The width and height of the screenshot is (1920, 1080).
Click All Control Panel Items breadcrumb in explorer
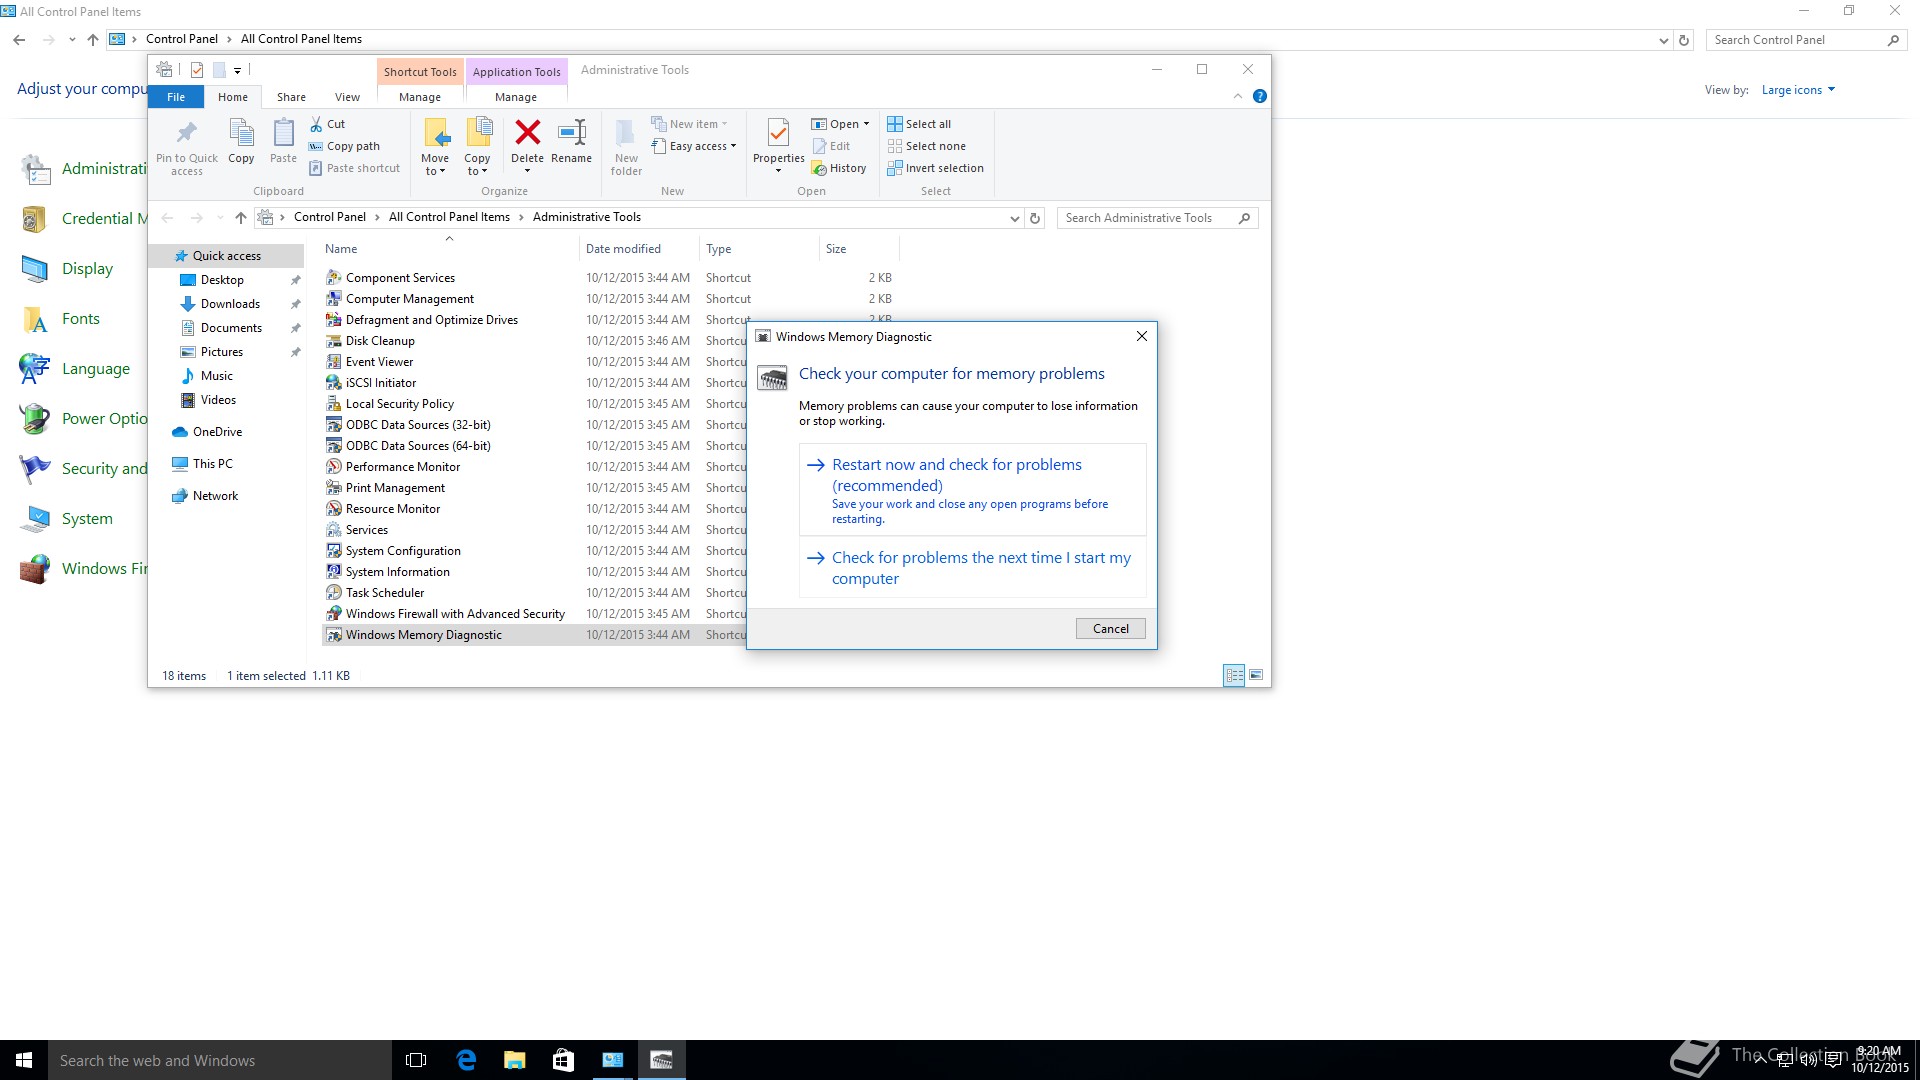pos(449,217)
